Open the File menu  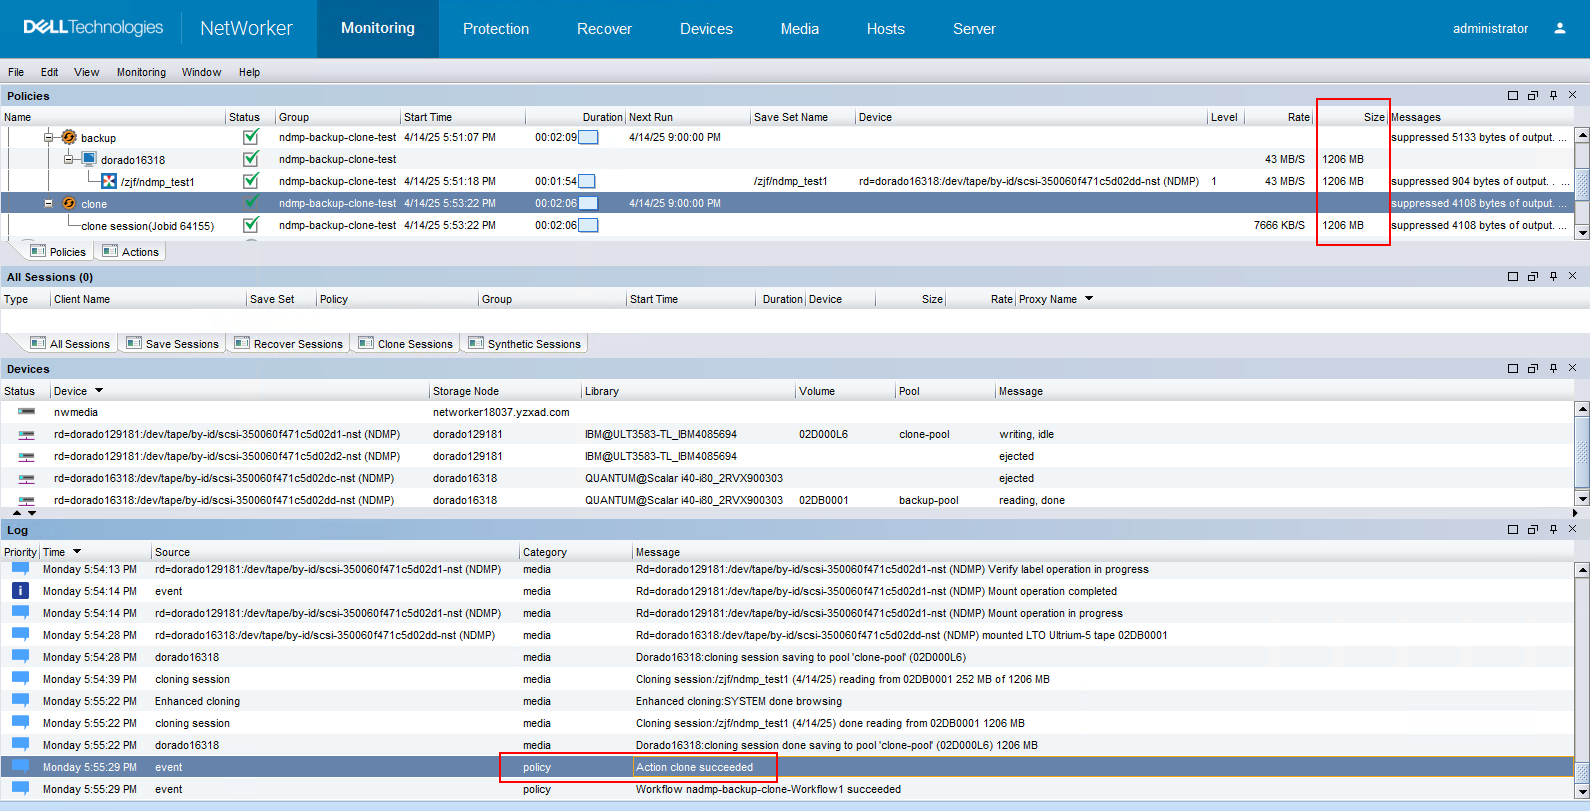click(x=16, y=72)
